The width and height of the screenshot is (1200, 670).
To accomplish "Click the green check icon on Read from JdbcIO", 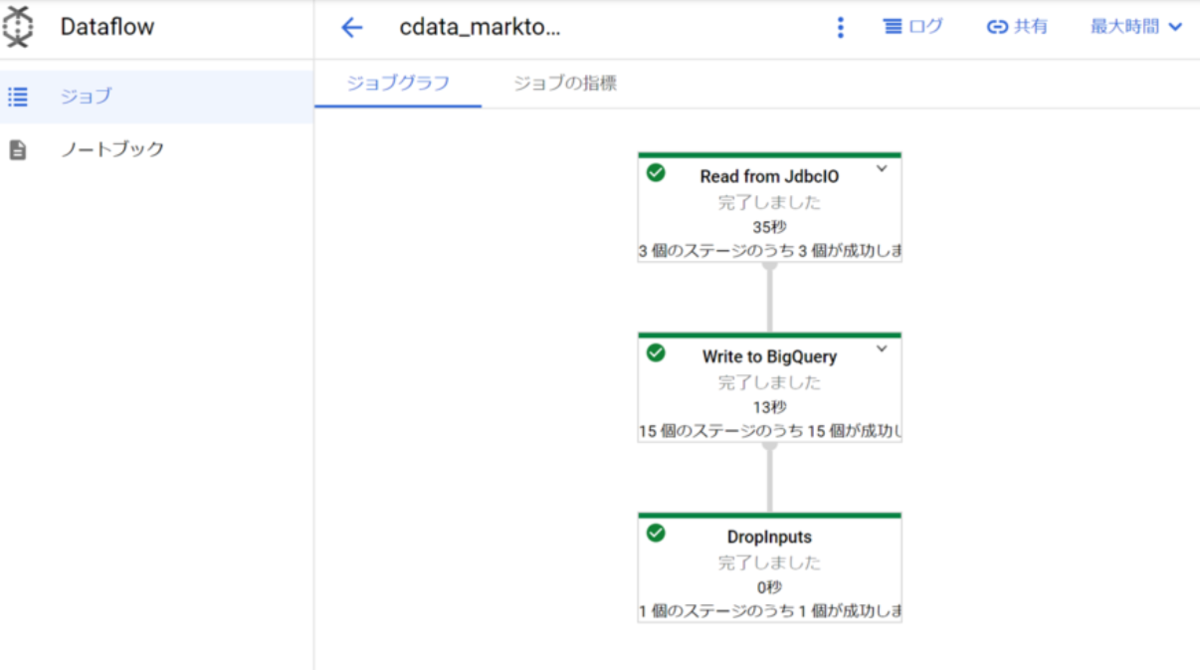I will click(656, 173).
